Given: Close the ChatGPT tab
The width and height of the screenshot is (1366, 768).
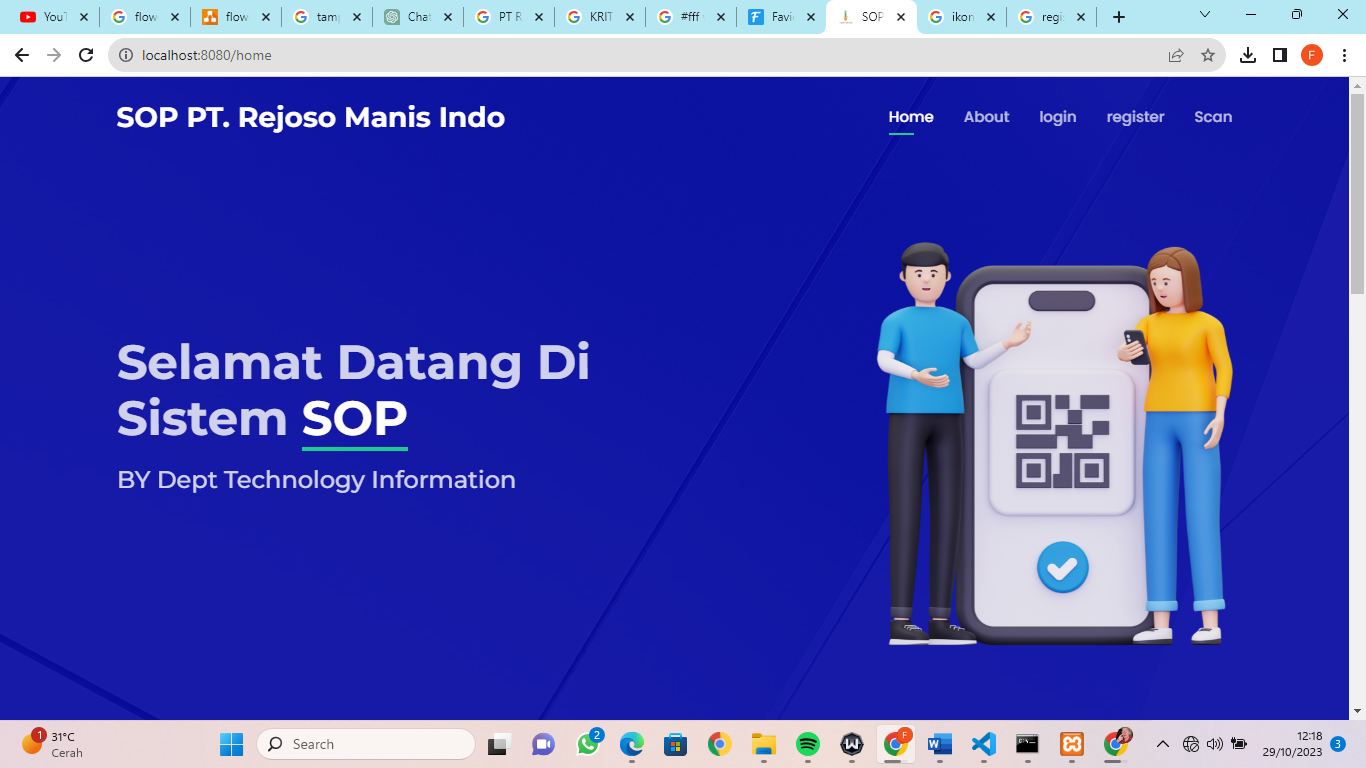Looking at the screenshot, I should tap(447, 17).
